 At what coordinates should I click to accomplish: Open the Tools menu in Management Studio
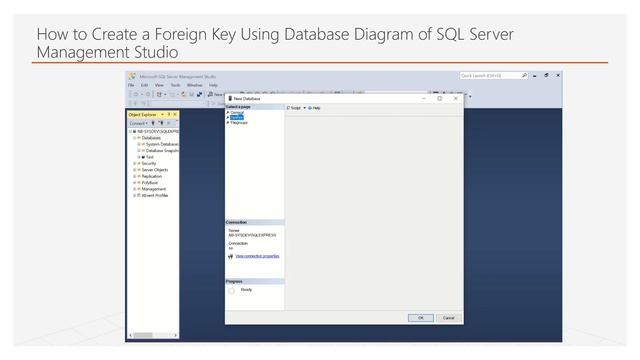pyautogui.click(x=176, y=85)
